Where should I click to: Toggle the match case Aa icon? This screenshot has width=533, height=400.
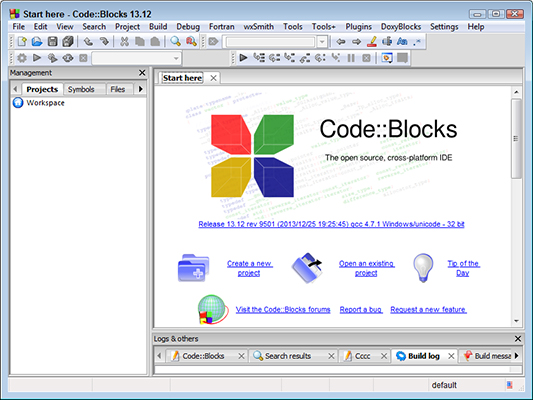click(x=402, y=41)
